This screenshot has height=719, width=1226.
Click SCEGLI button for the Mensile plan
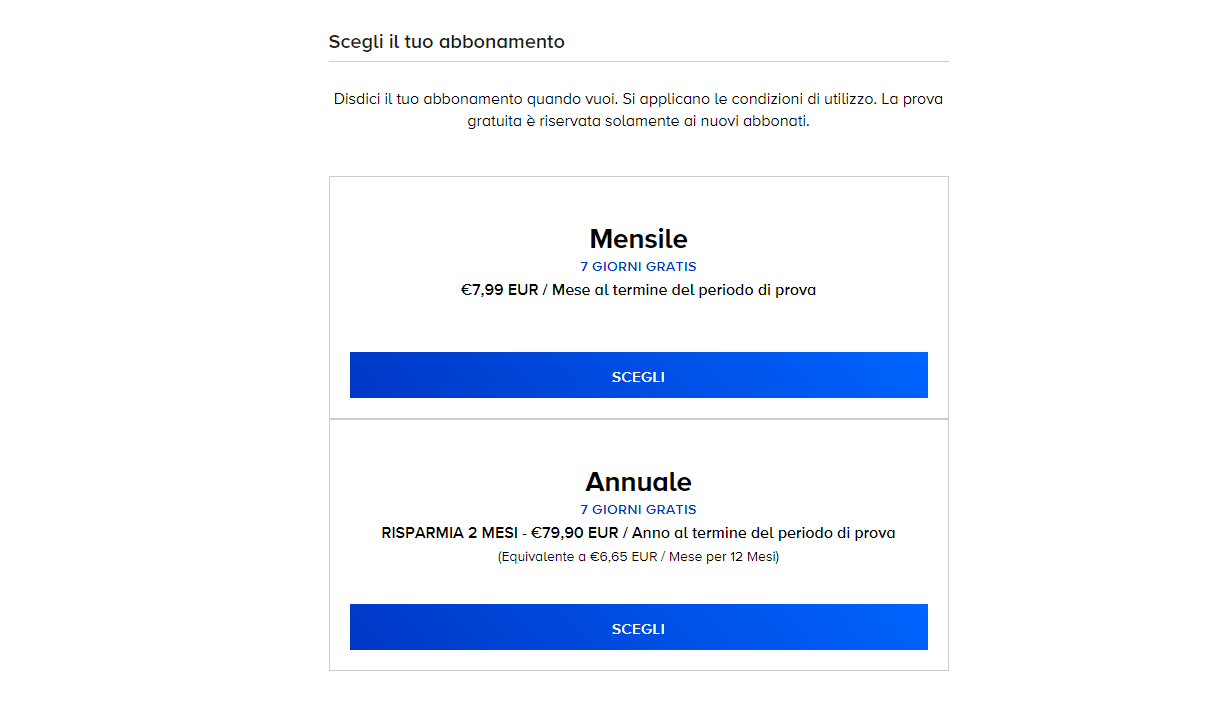(x=638, y=376)
